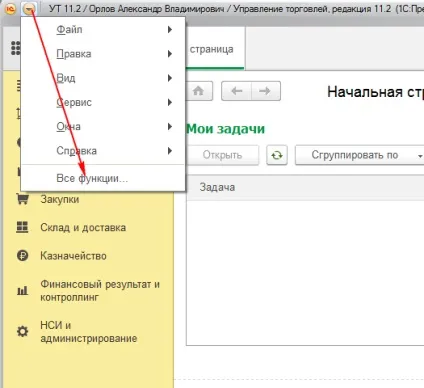Click the Мои задачи heading
424x388 pixels.
point(226,129)
